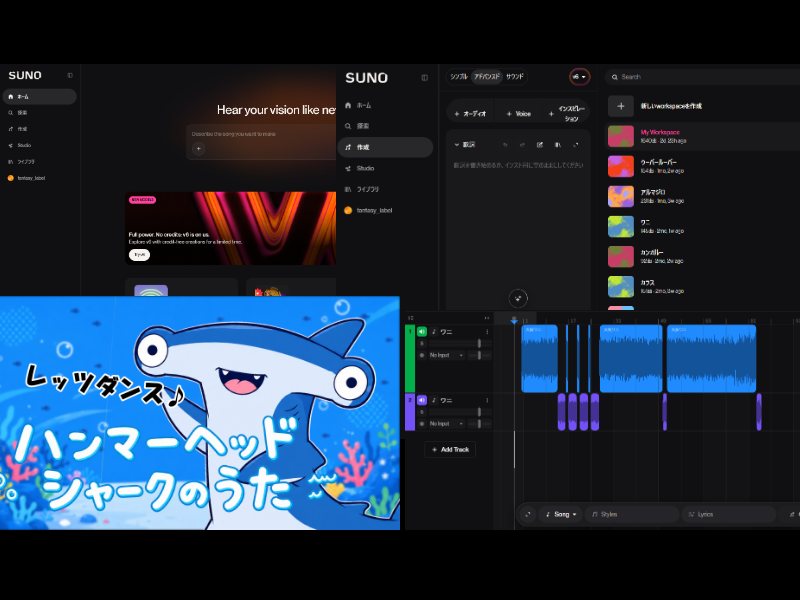Click the expand icon beside Song selector
The image size is (800, 600).
[x=528, y=514]
